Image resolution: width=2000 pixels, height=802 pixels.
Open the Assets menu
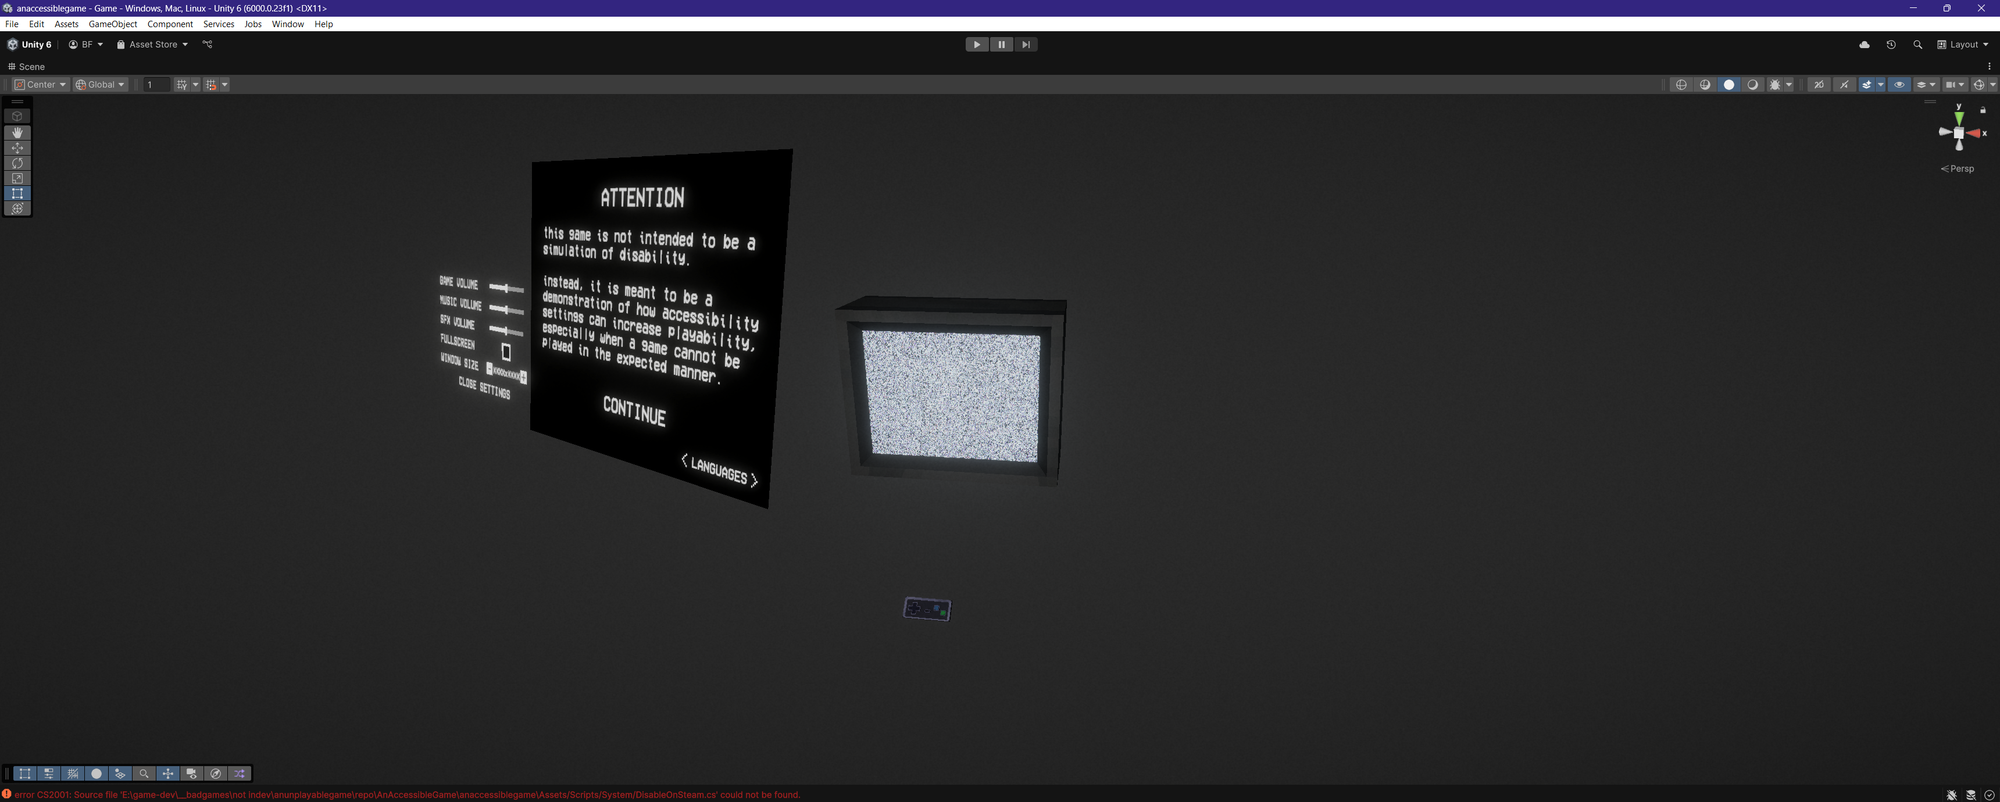66,24
